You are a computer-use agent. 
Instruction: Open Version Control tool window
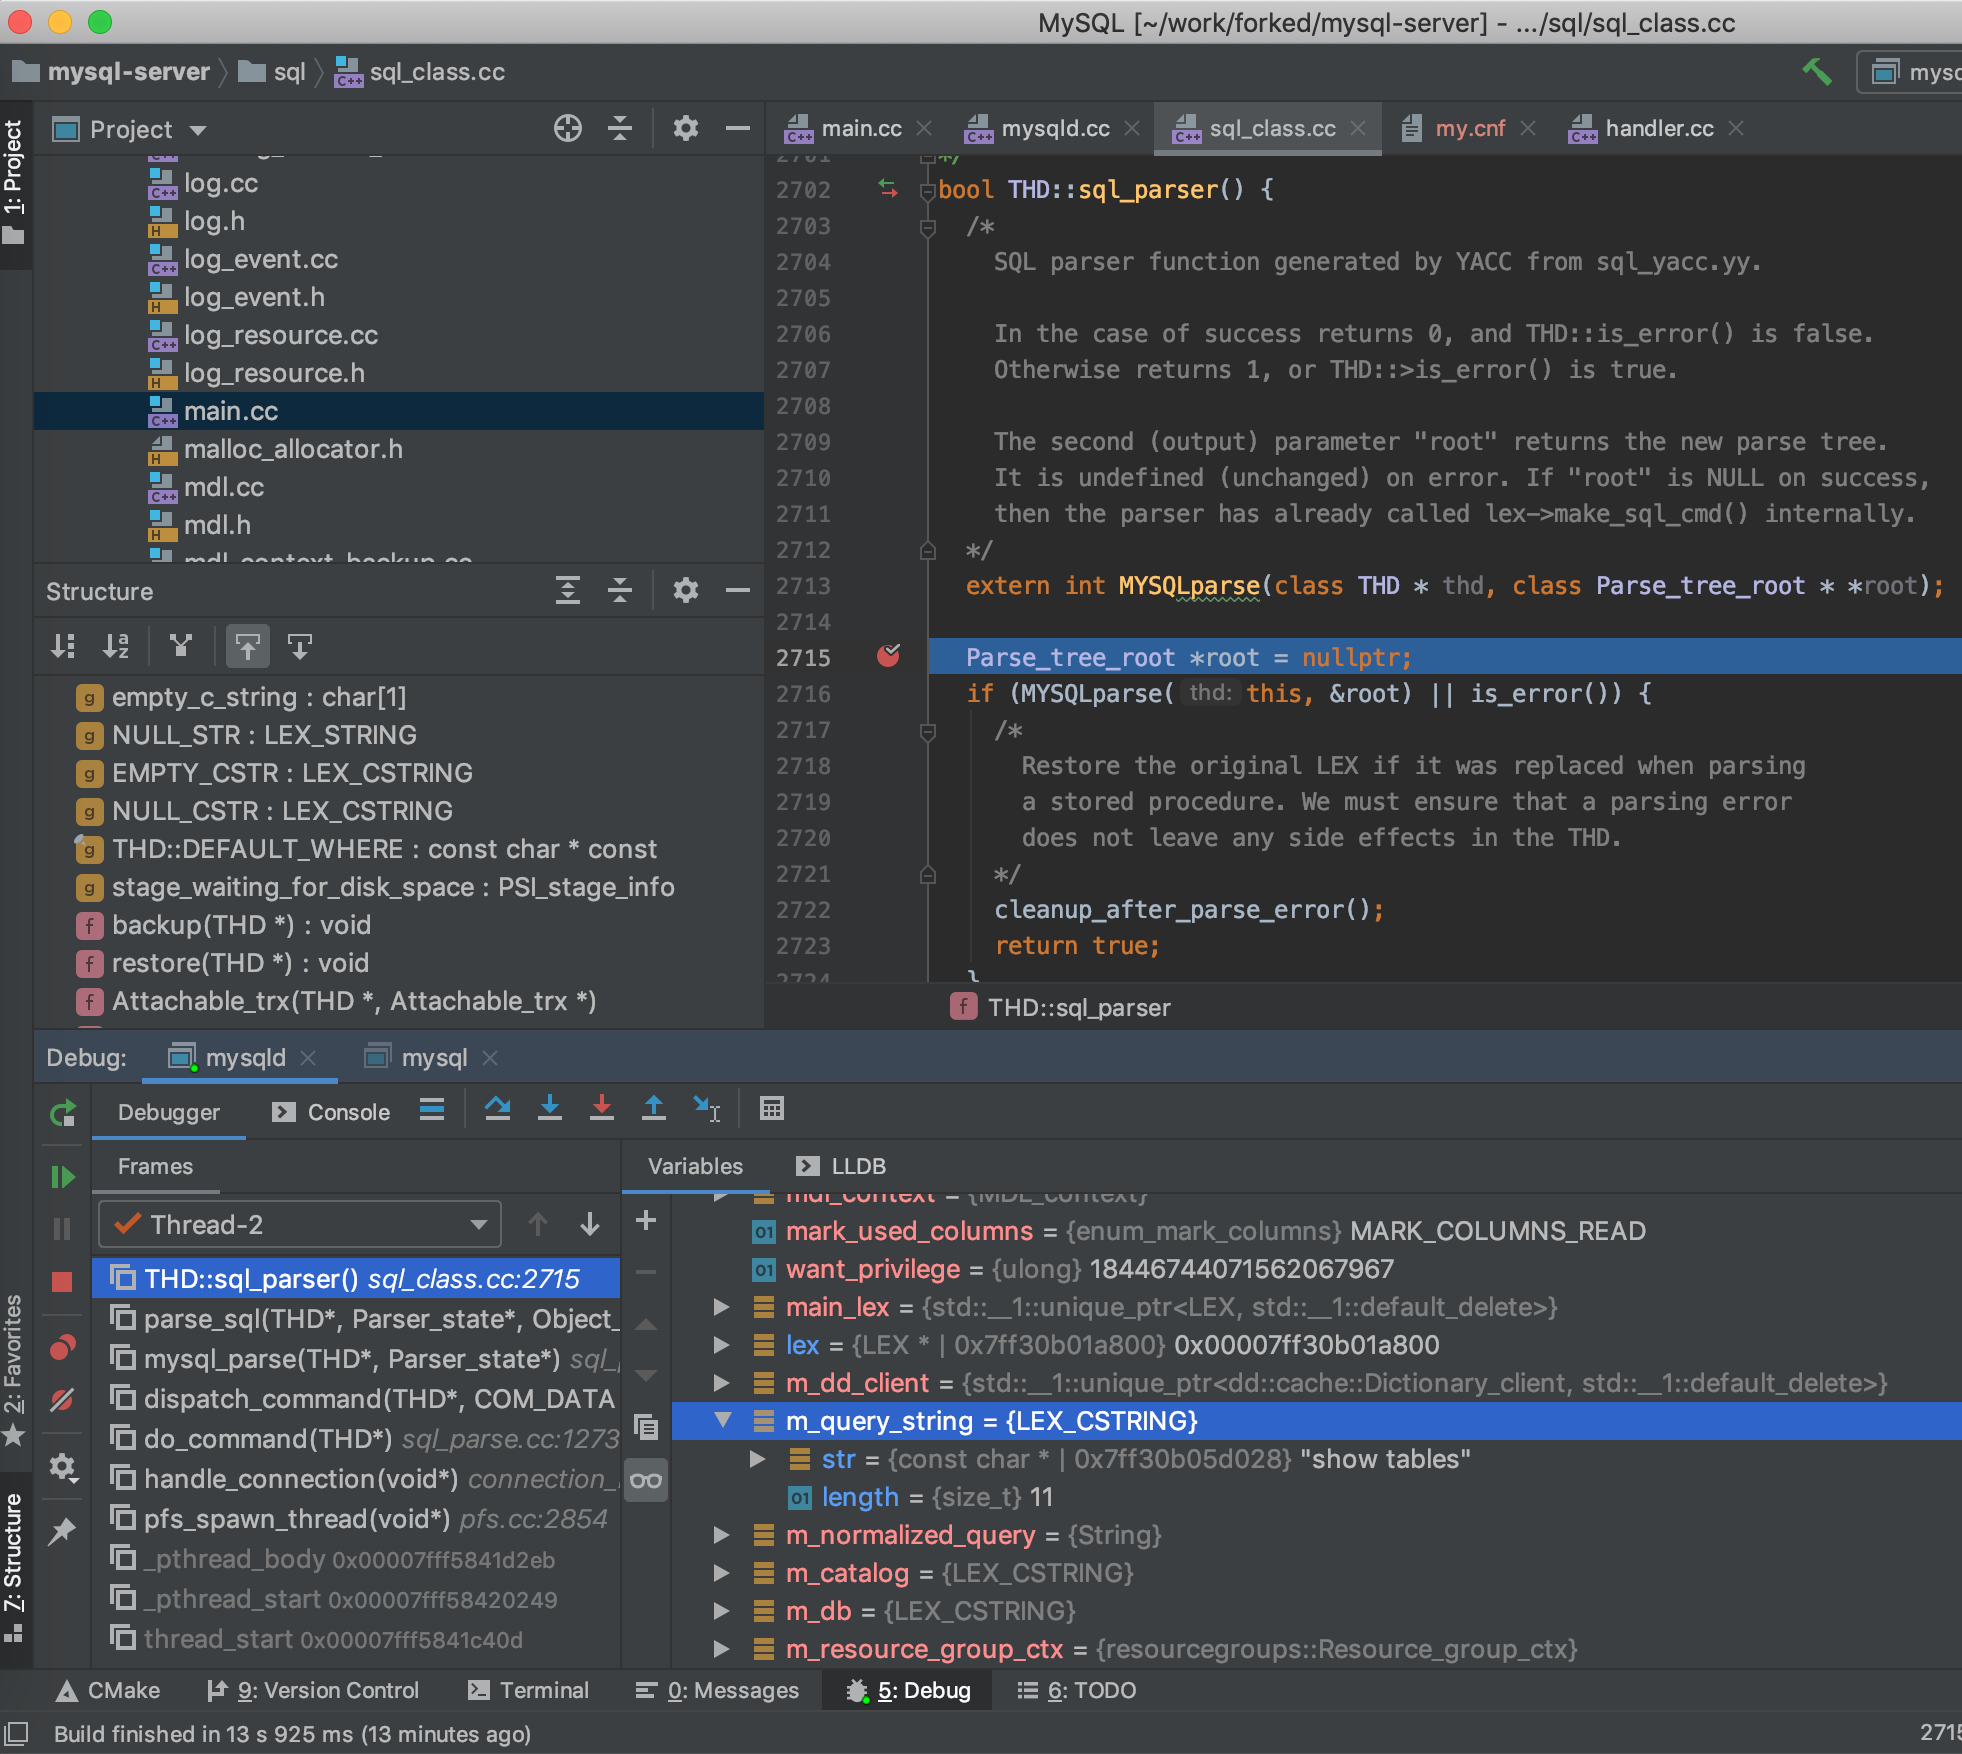point(312,1690)
